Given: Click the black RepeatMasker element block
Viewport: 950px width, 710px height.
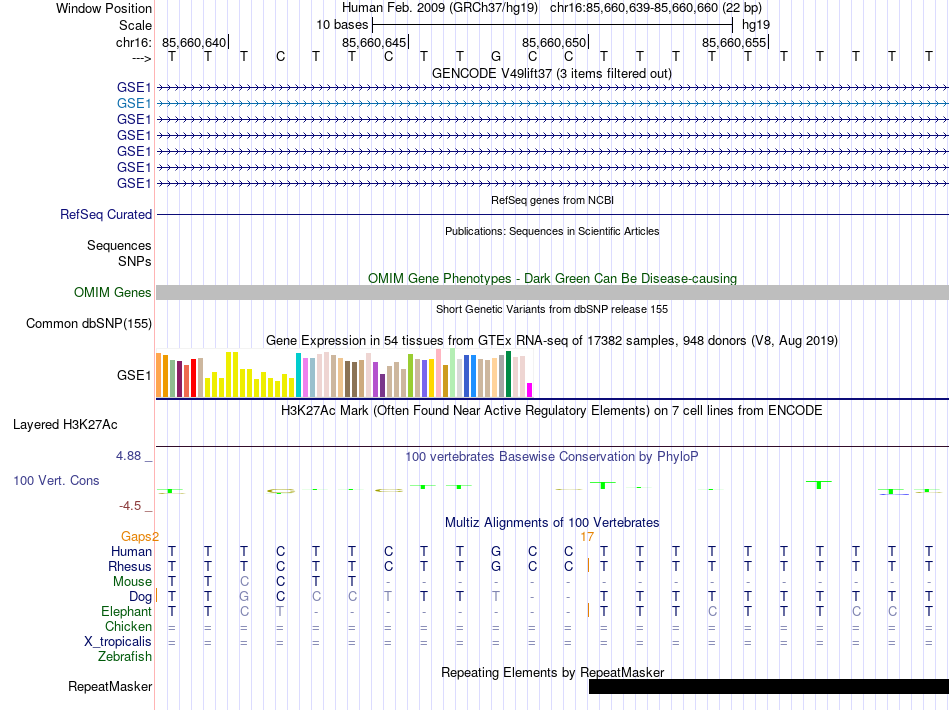Looking at the screenshot, I should (768, 686).
